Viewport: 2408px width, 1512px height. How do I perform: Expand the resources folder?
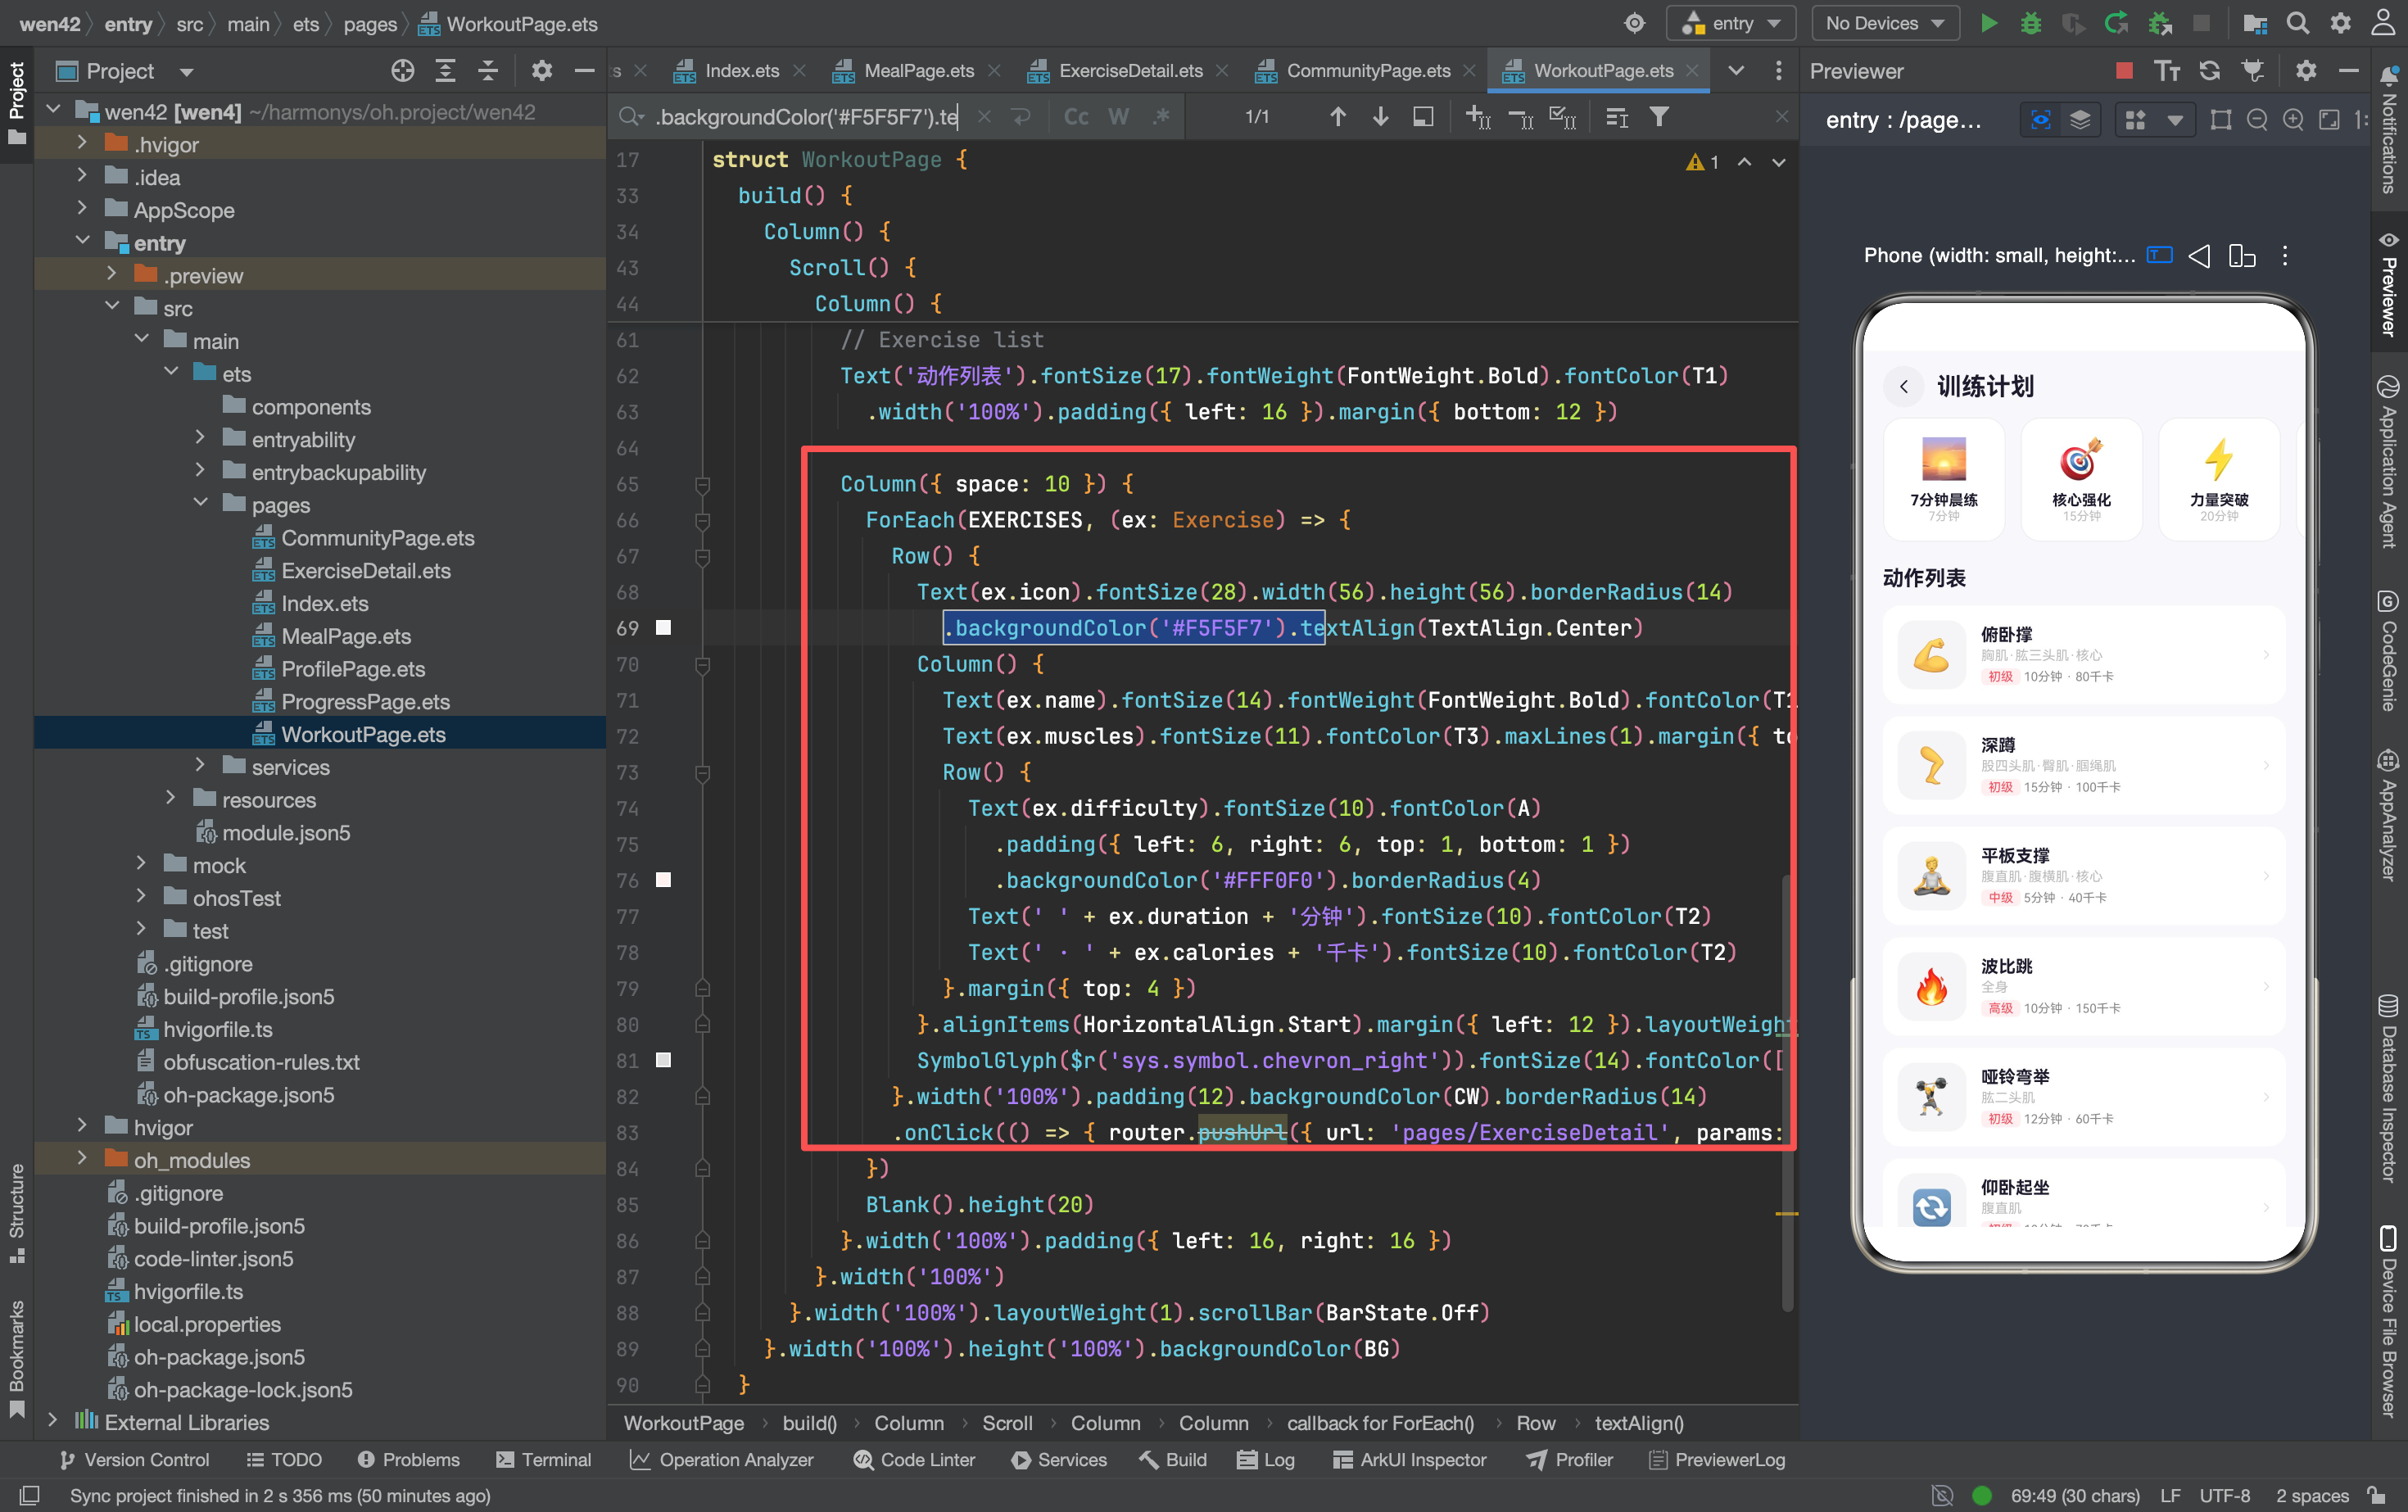click(170, 799)
